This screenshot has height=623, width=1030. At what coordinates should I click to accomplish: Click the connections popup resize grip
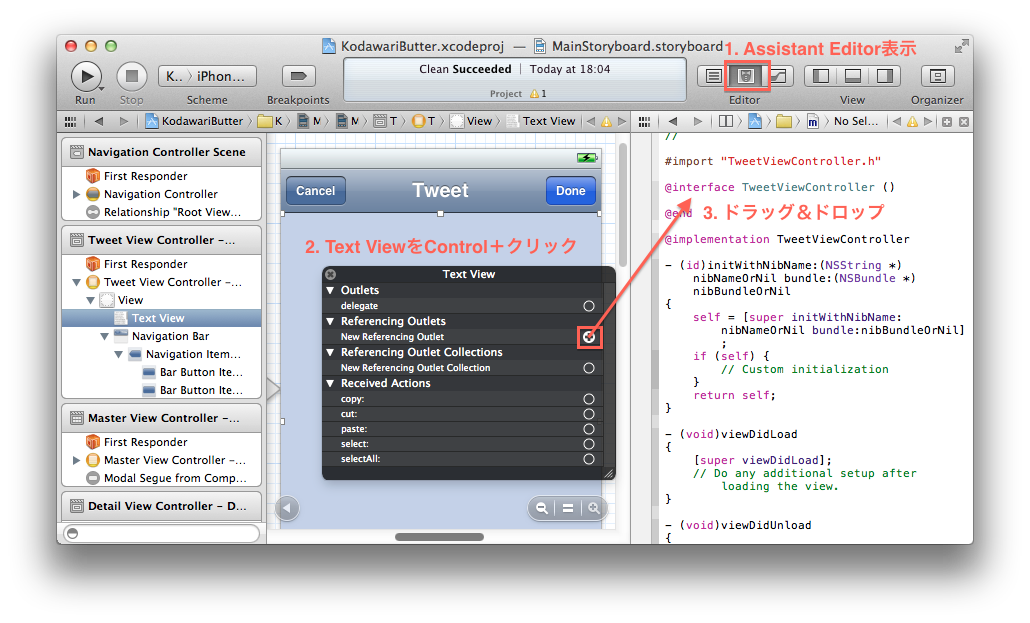[608, 473]
